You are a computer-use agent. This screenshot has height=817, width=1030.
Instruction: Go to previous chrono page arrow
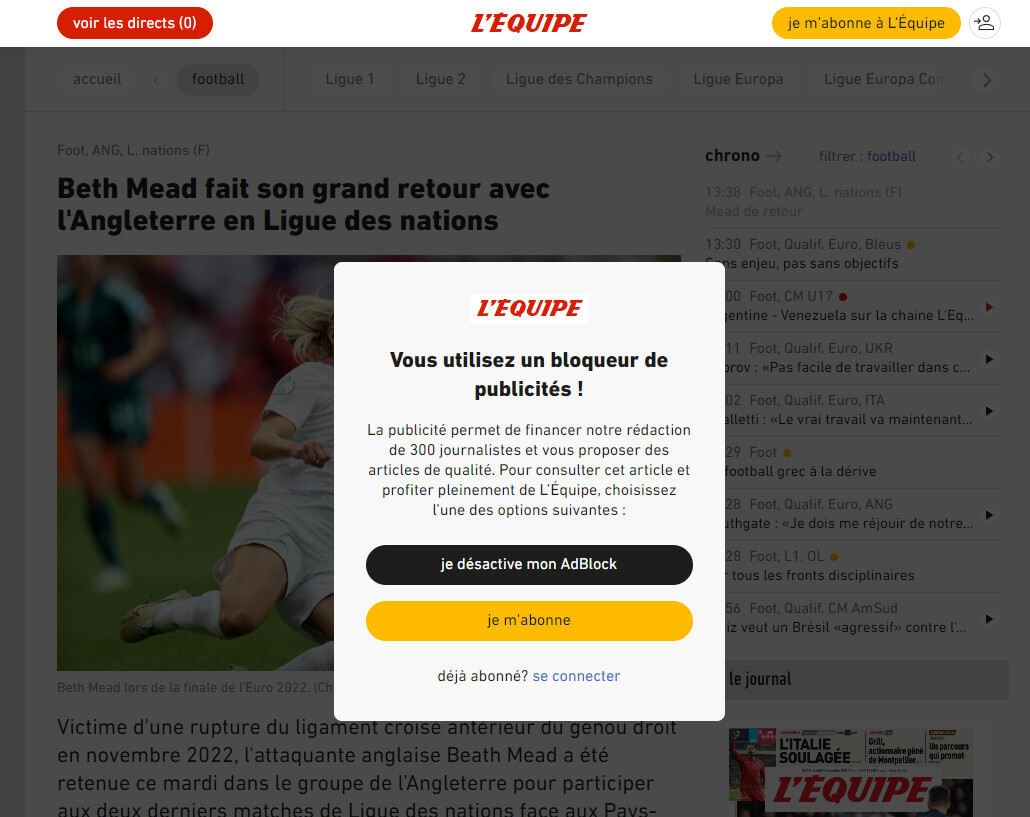[960, 157]
